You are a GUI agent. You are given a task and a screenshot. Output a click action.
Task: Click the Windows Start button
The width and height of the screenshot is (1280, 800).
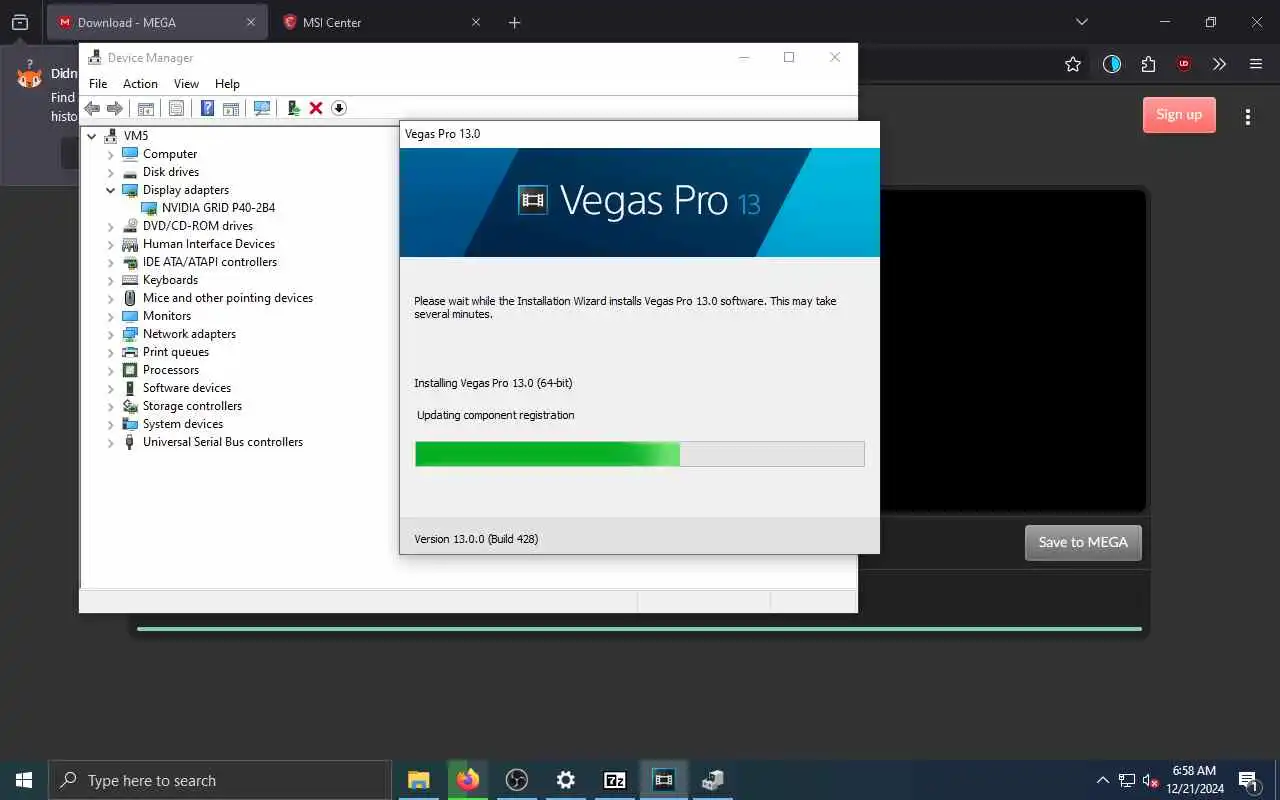tap(24, 780)
